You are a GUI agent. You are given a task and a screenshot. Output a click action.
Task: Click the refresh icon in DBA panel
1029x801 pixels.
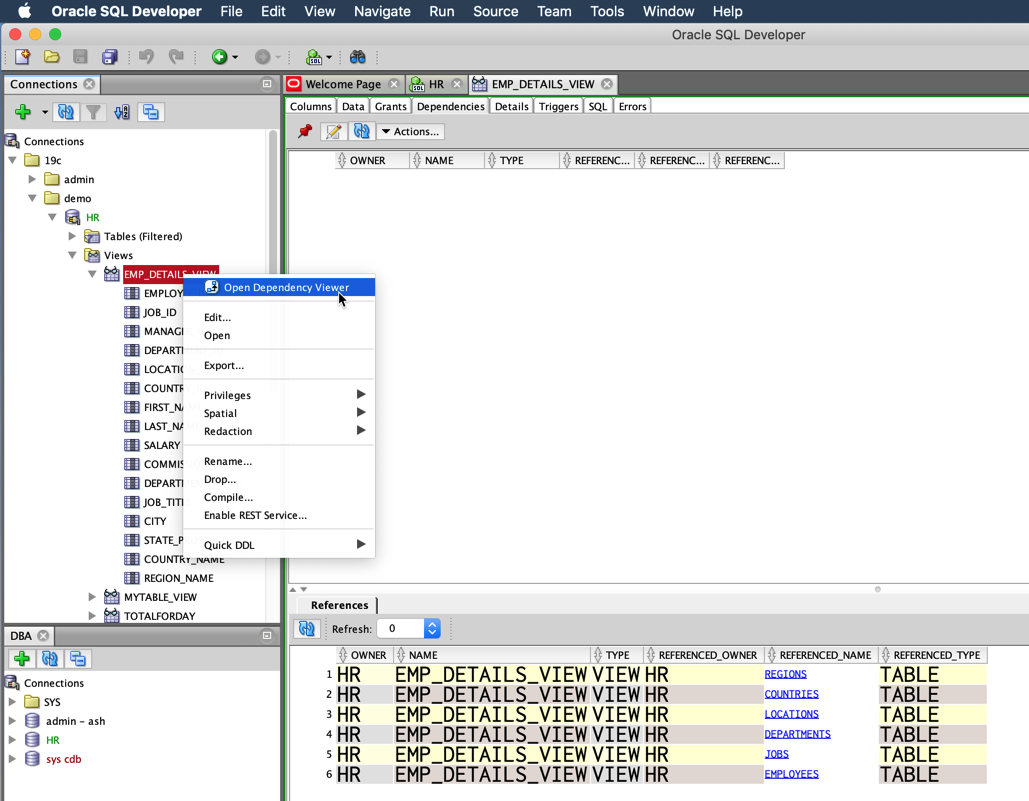tap(50, 659)
